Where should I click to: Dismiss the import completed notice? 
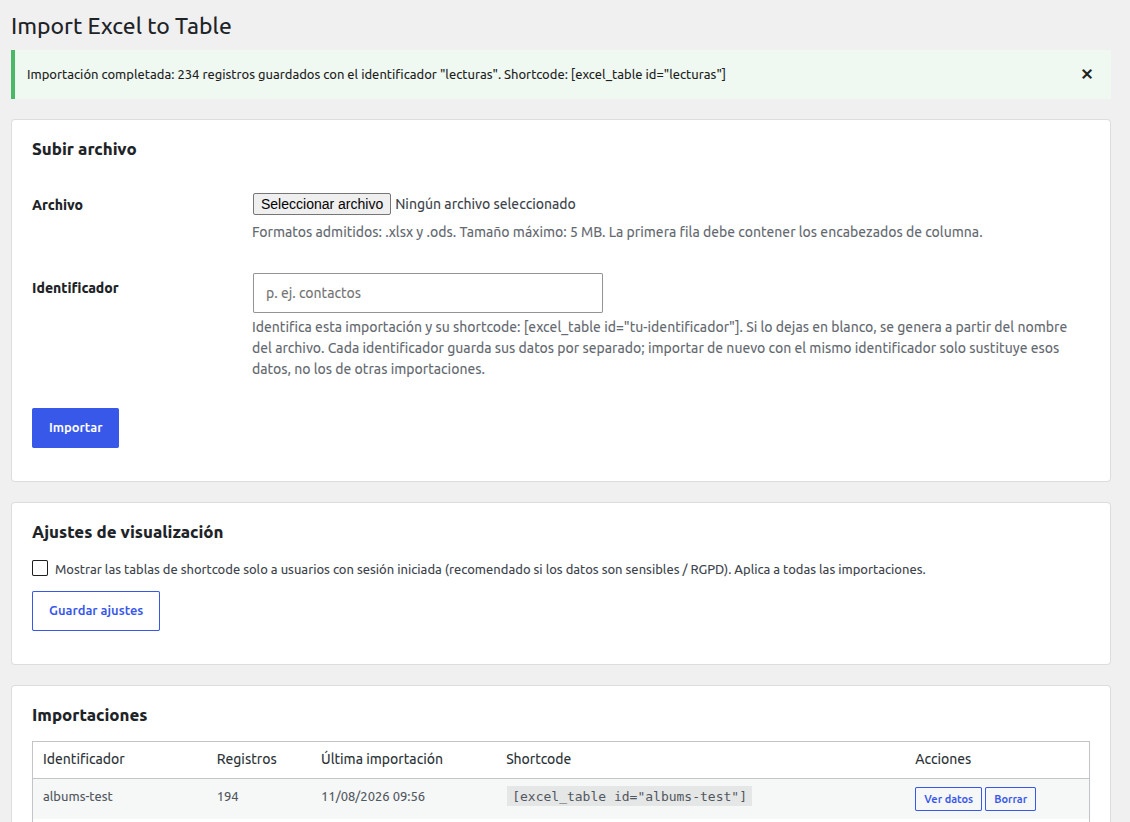(x=1087, y=74)
